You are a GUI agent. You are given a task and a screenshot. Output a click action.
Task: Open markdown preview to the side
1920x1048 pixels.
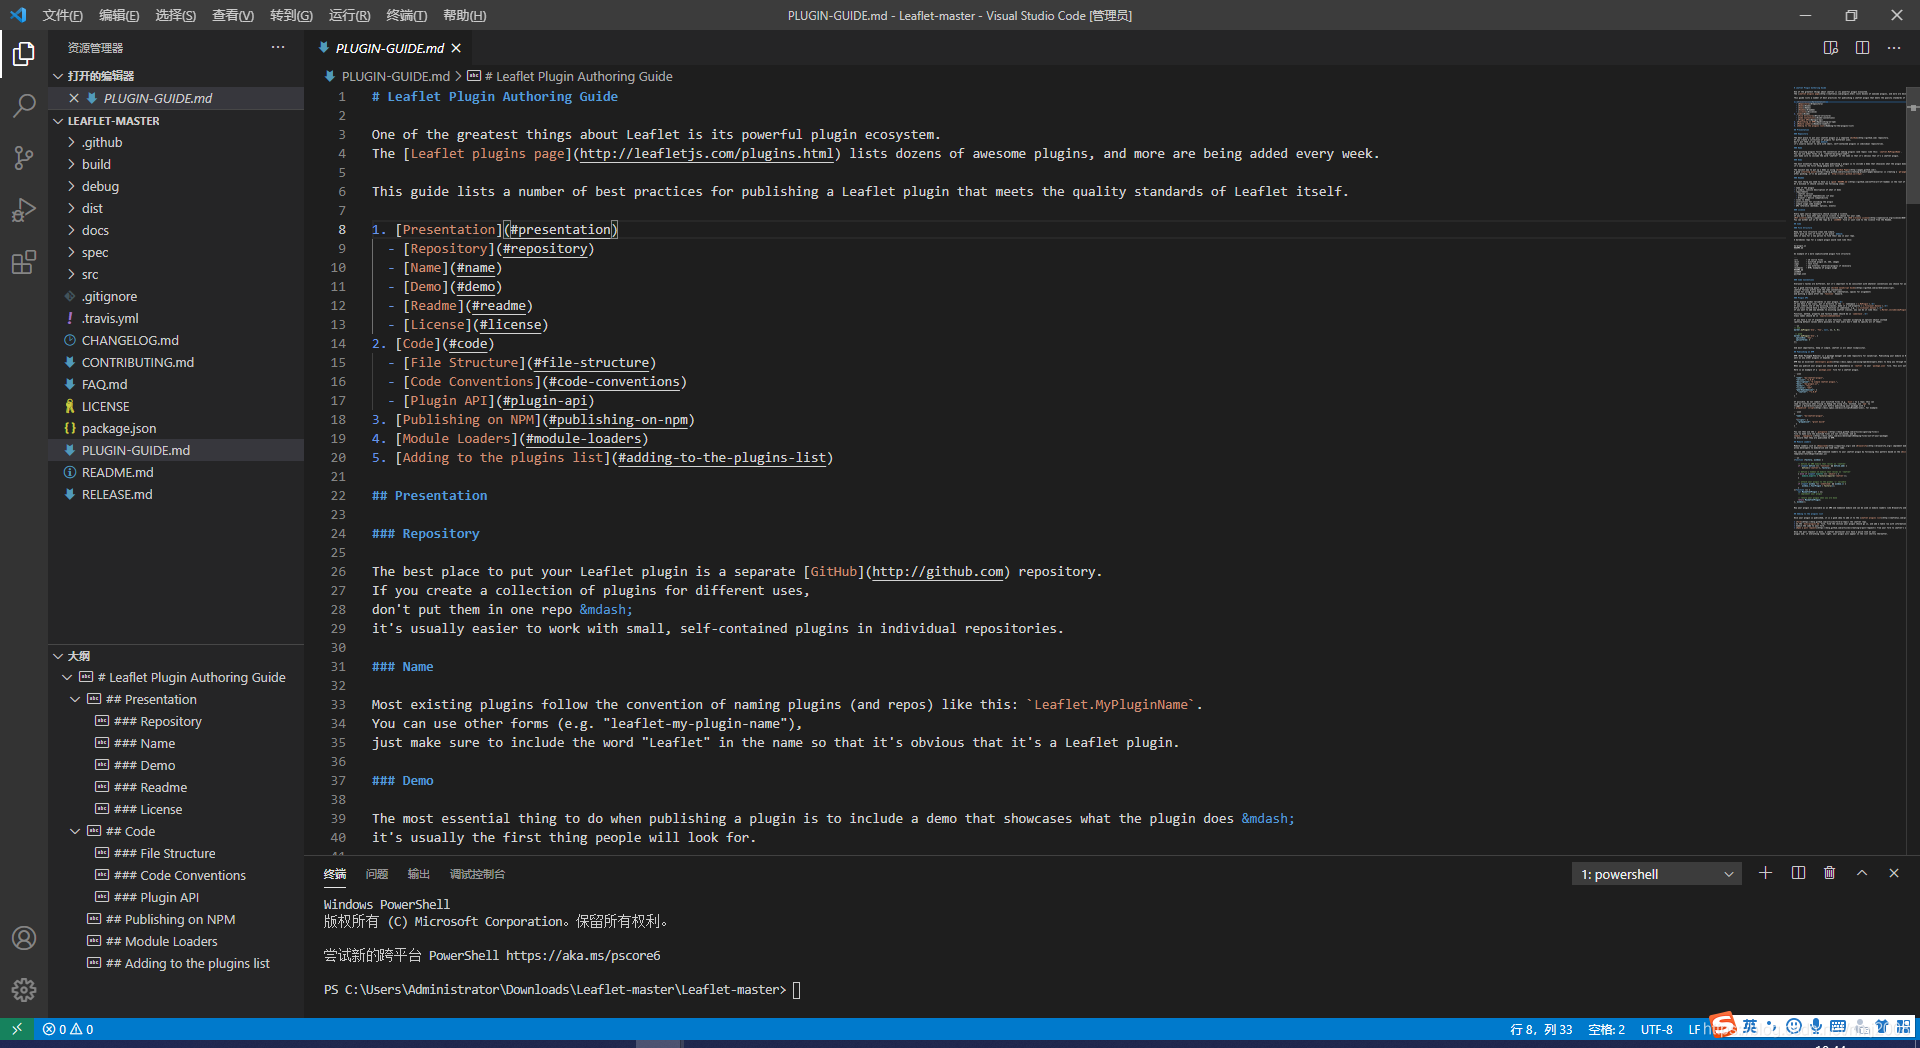1831,47
